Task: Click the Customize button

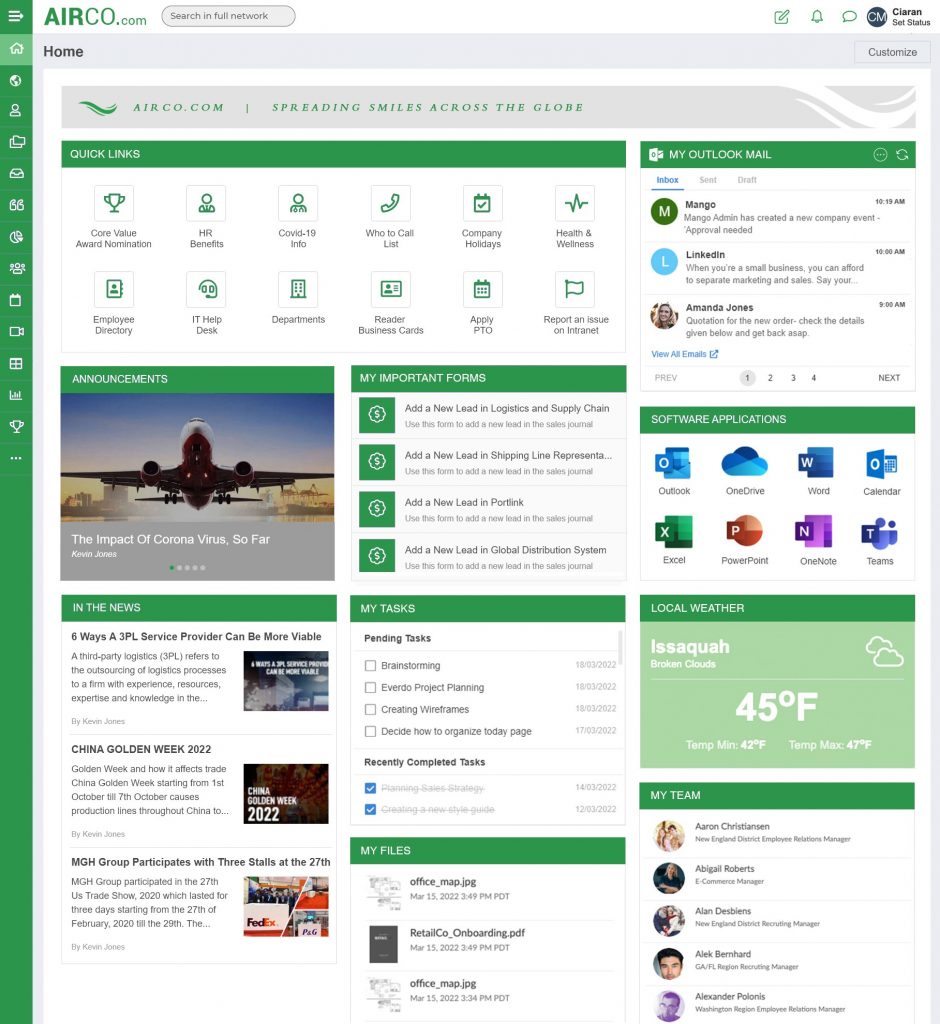Action: [891, 52]
